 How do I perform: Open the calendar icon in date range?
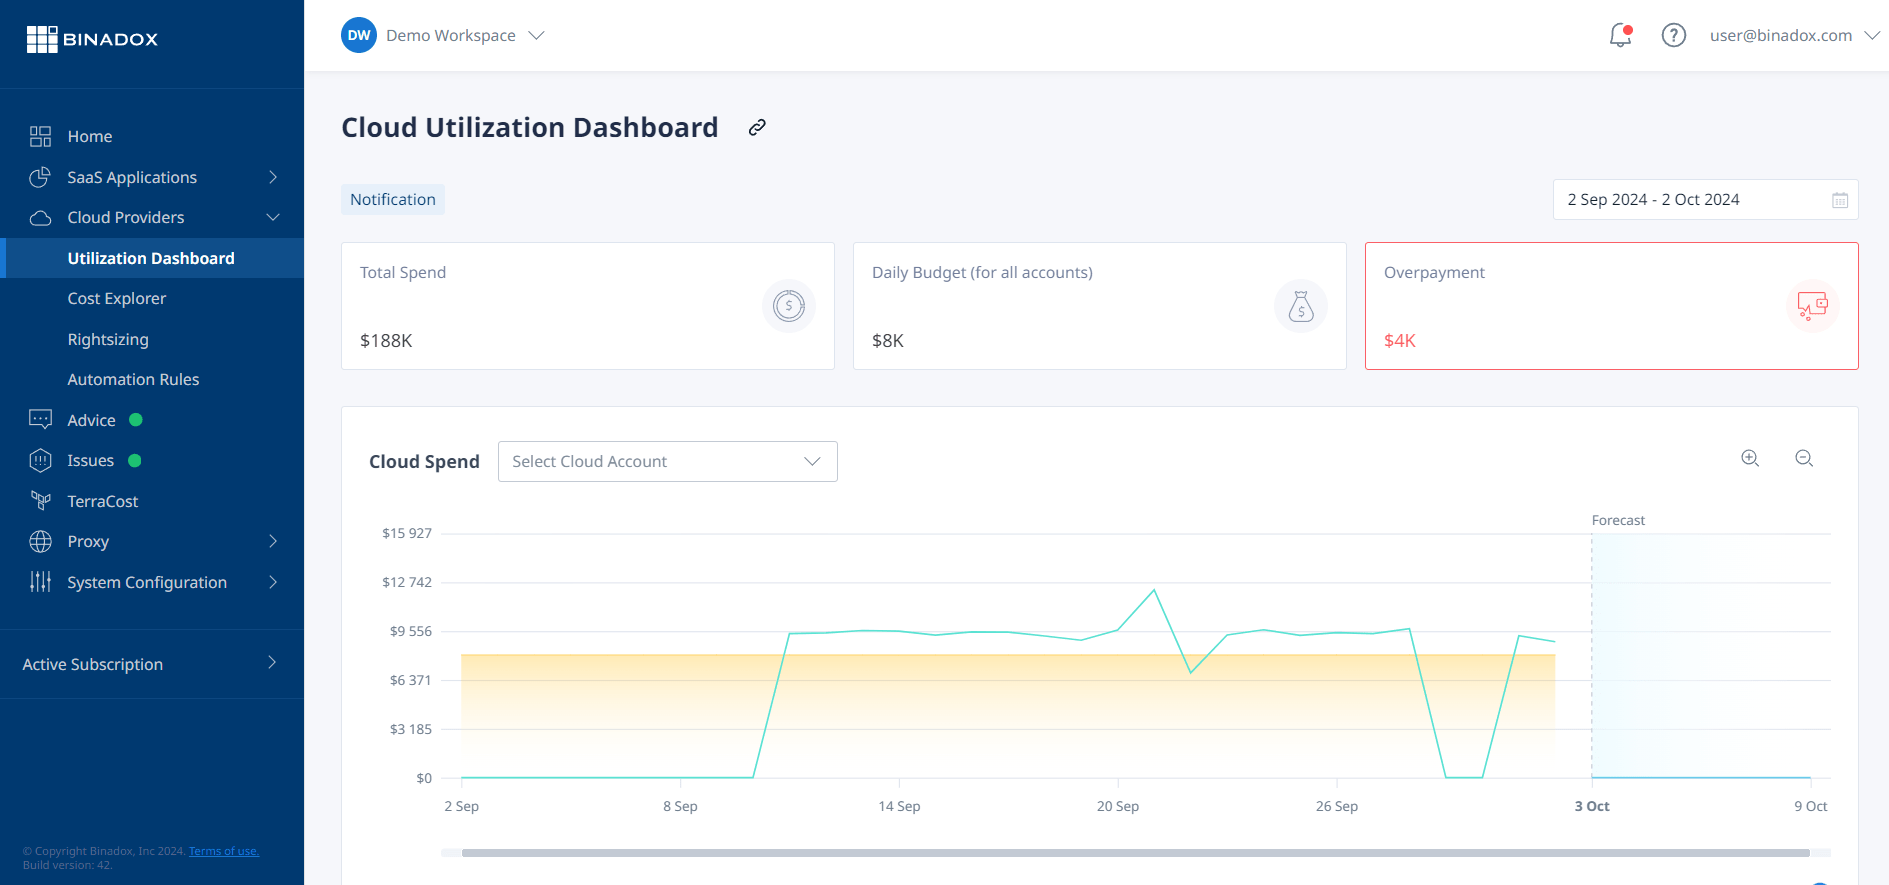pos(1840,200)
